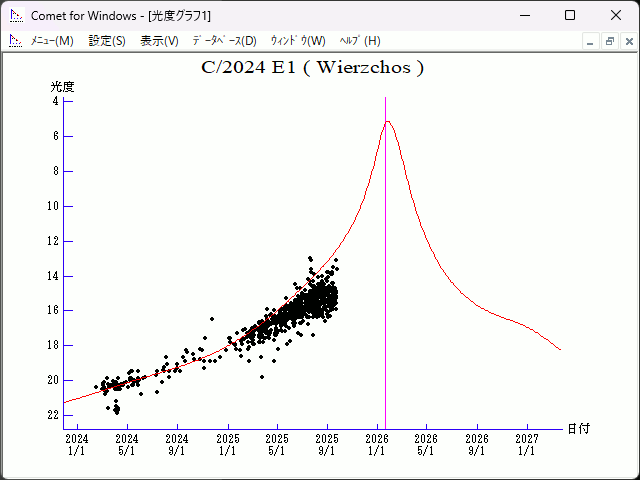Click the 光度 magnitude axis label
The height and width of the screenshot is (480, 640).
pyautogui.click(x=63, y=87)
